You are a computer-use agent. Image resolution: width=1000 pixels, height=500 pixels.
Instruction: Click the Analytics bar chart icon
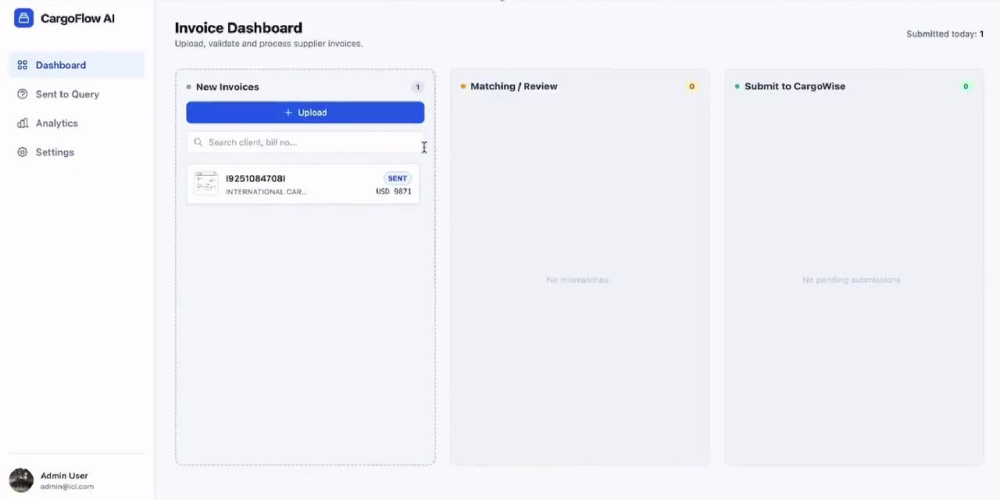tap(22, 123)
